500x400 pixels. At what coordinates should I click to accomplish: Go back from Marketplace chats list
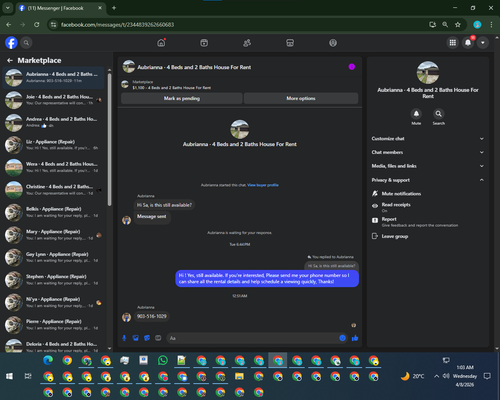click(10, 60)
